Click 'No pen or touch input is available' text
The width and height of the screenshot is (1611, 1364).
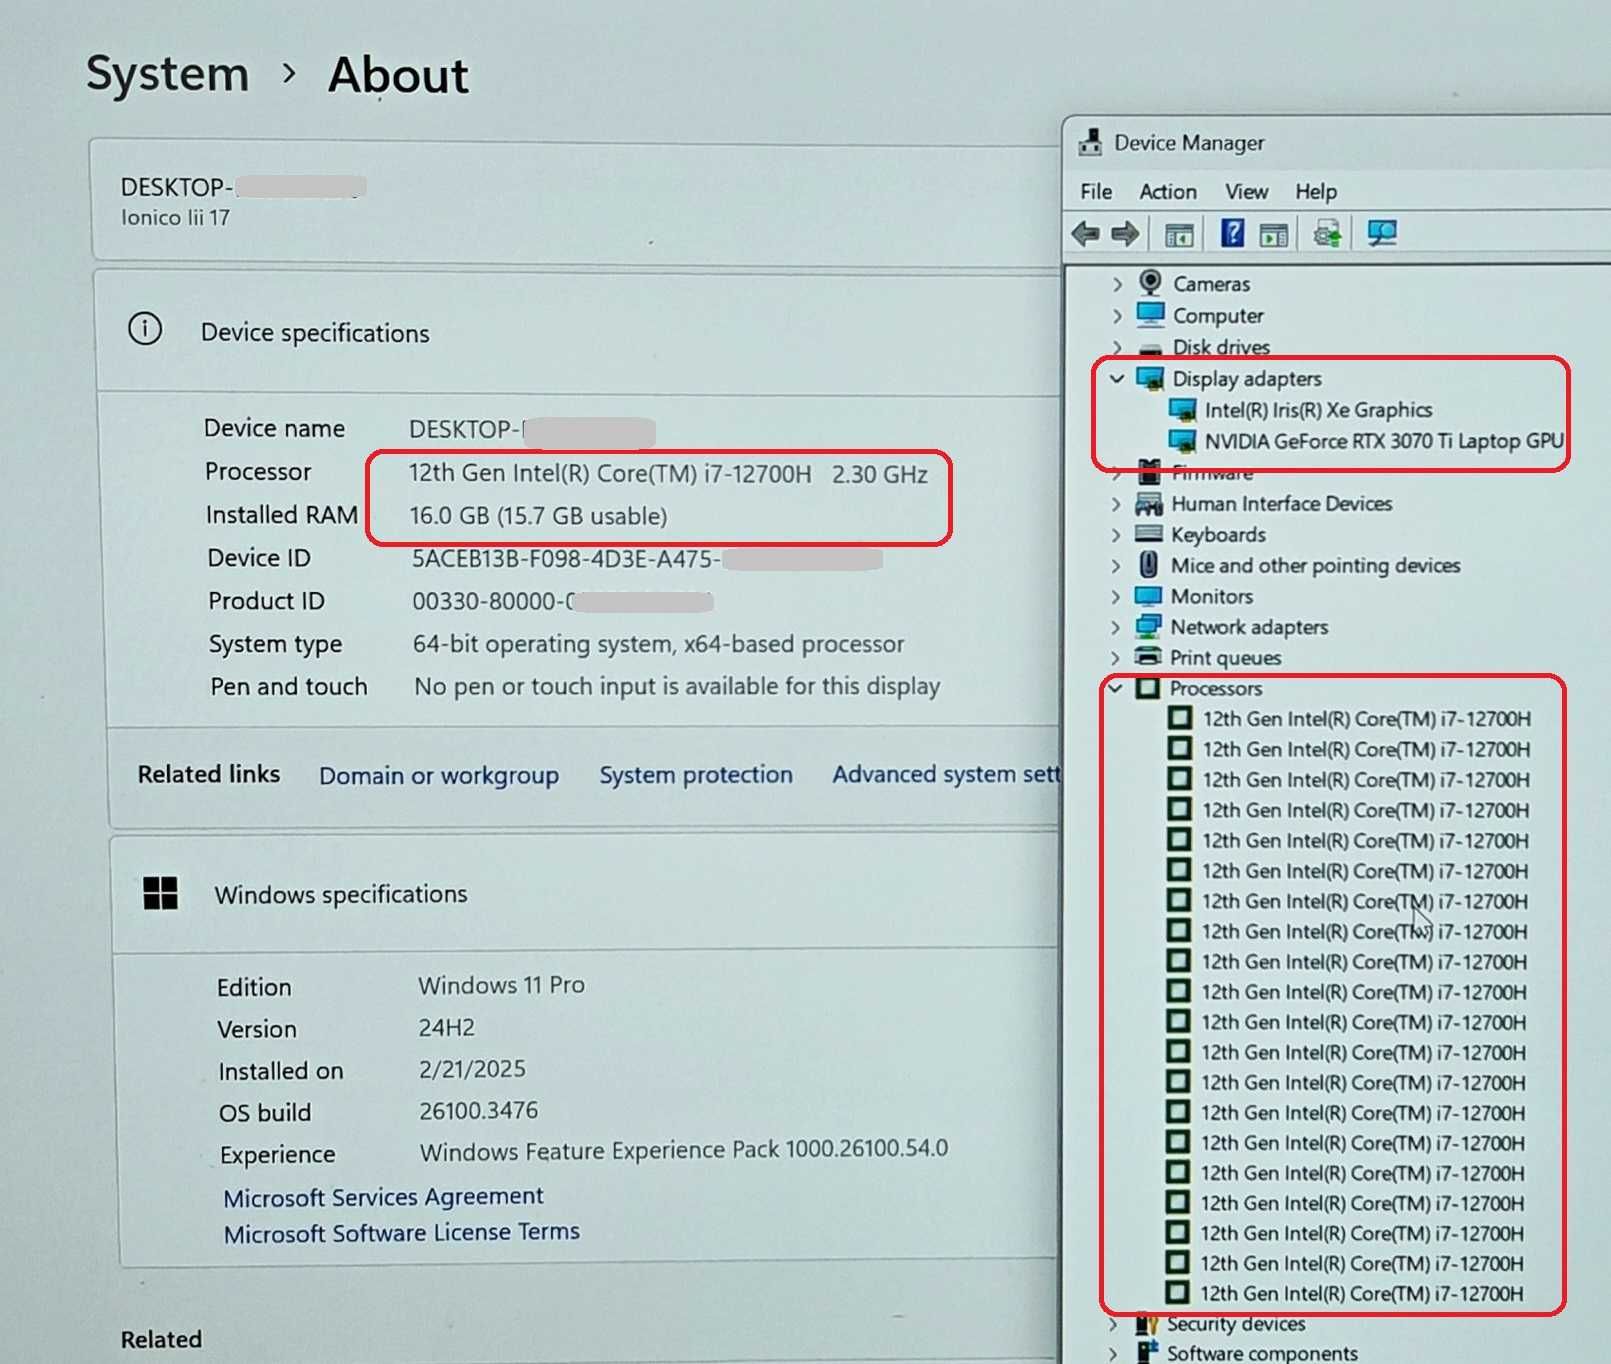point(677,686)
